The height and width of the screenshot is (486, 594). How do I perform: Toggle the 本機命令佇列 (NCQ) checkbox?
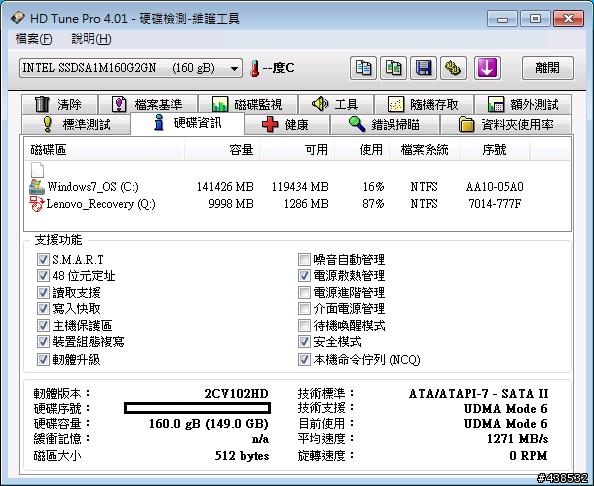click(304, 359)
